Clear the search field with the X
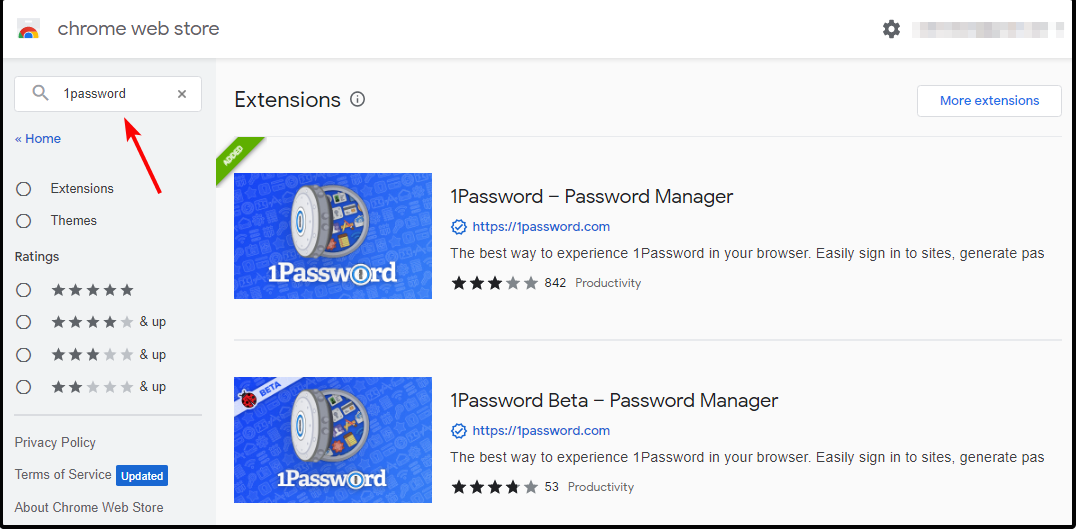1076x529 pixels. 182,94
